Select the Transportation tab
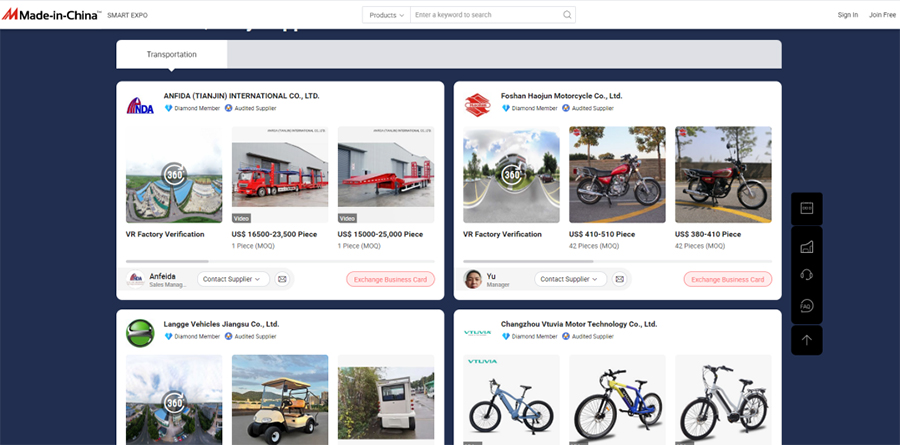Screen dimensions: 900x445 [172, 54]
